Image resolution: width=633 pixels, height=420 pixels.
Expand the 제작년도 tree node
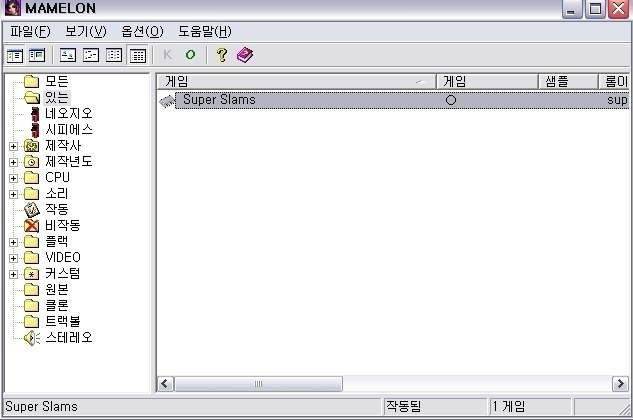[x=13, y=162]
